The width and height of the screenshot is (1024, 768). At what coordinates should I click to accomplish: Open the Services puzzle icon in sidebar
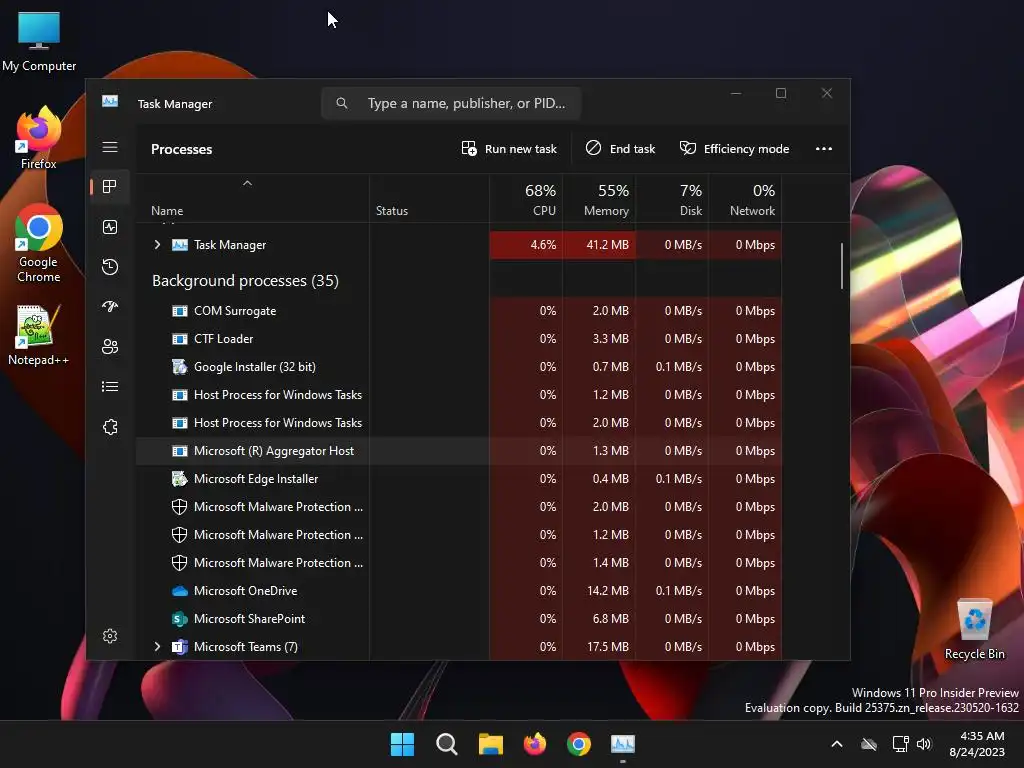click(x=110, y=427)
